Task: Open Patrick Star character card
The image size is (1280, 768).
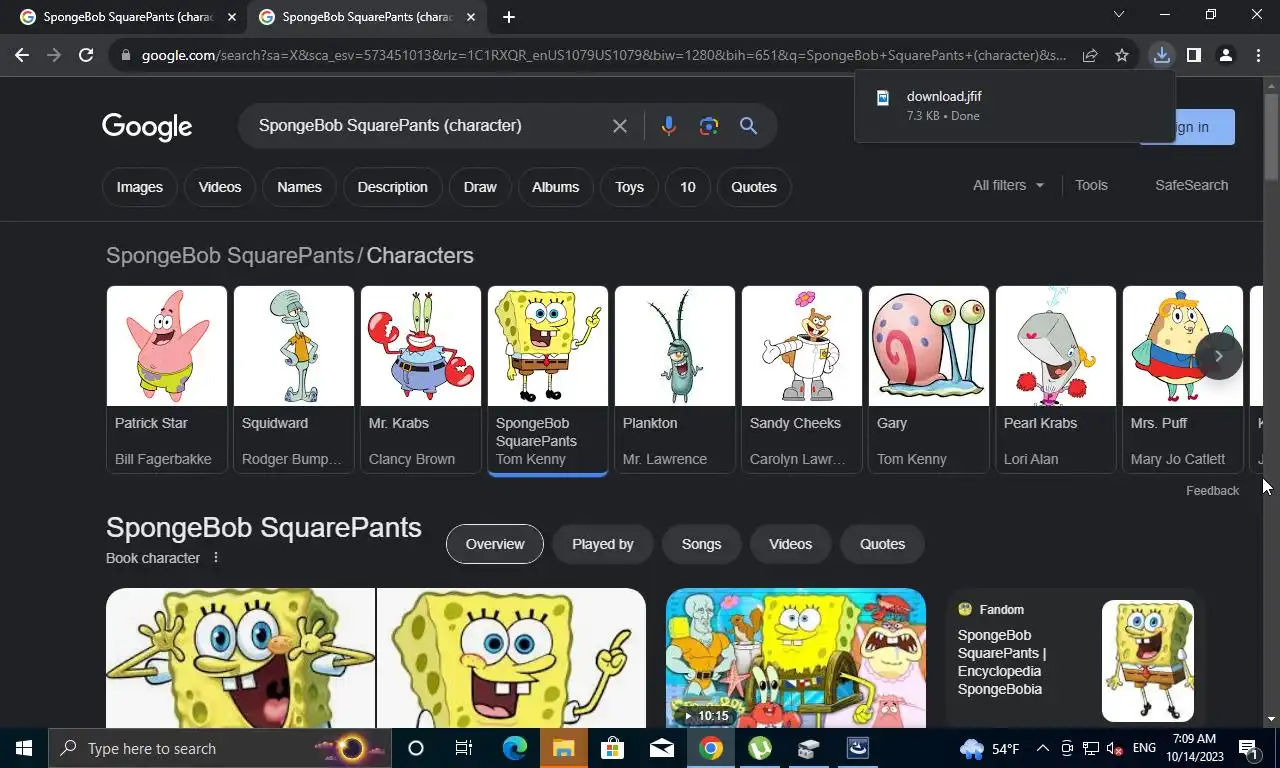Action: point(167,379)
